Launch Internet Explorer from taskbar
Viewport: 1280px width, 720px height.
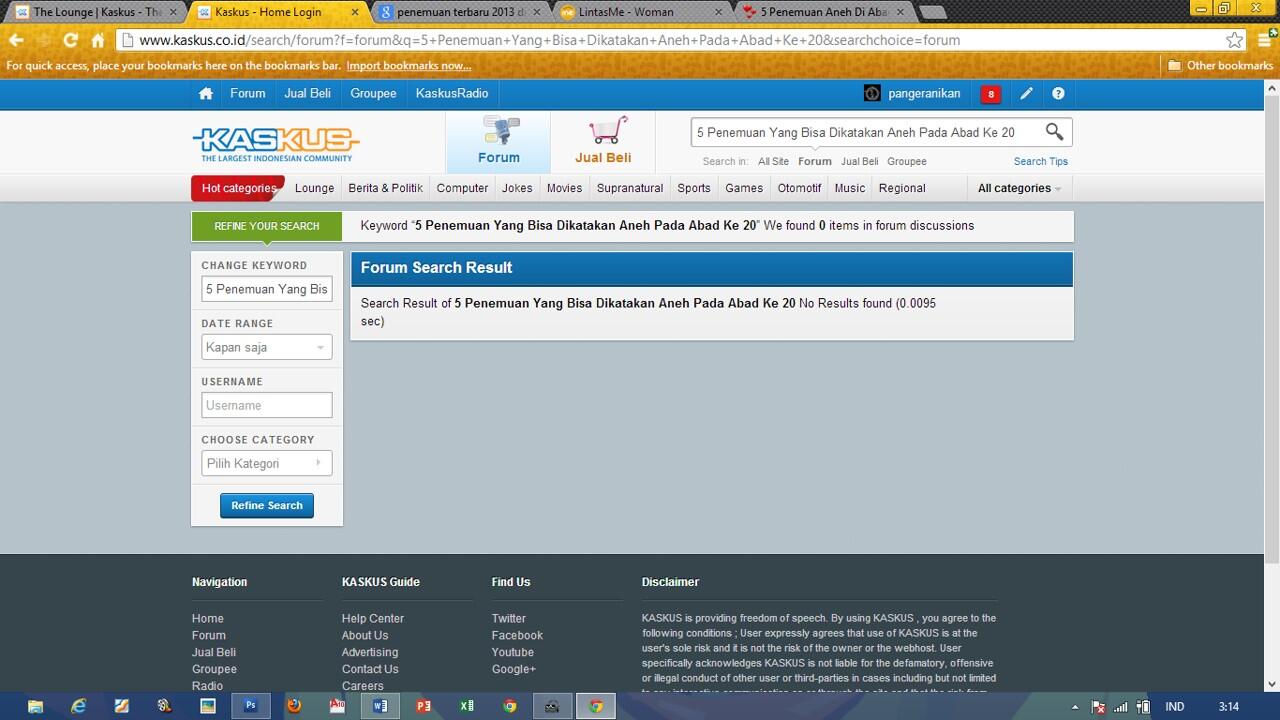(79, 706)
